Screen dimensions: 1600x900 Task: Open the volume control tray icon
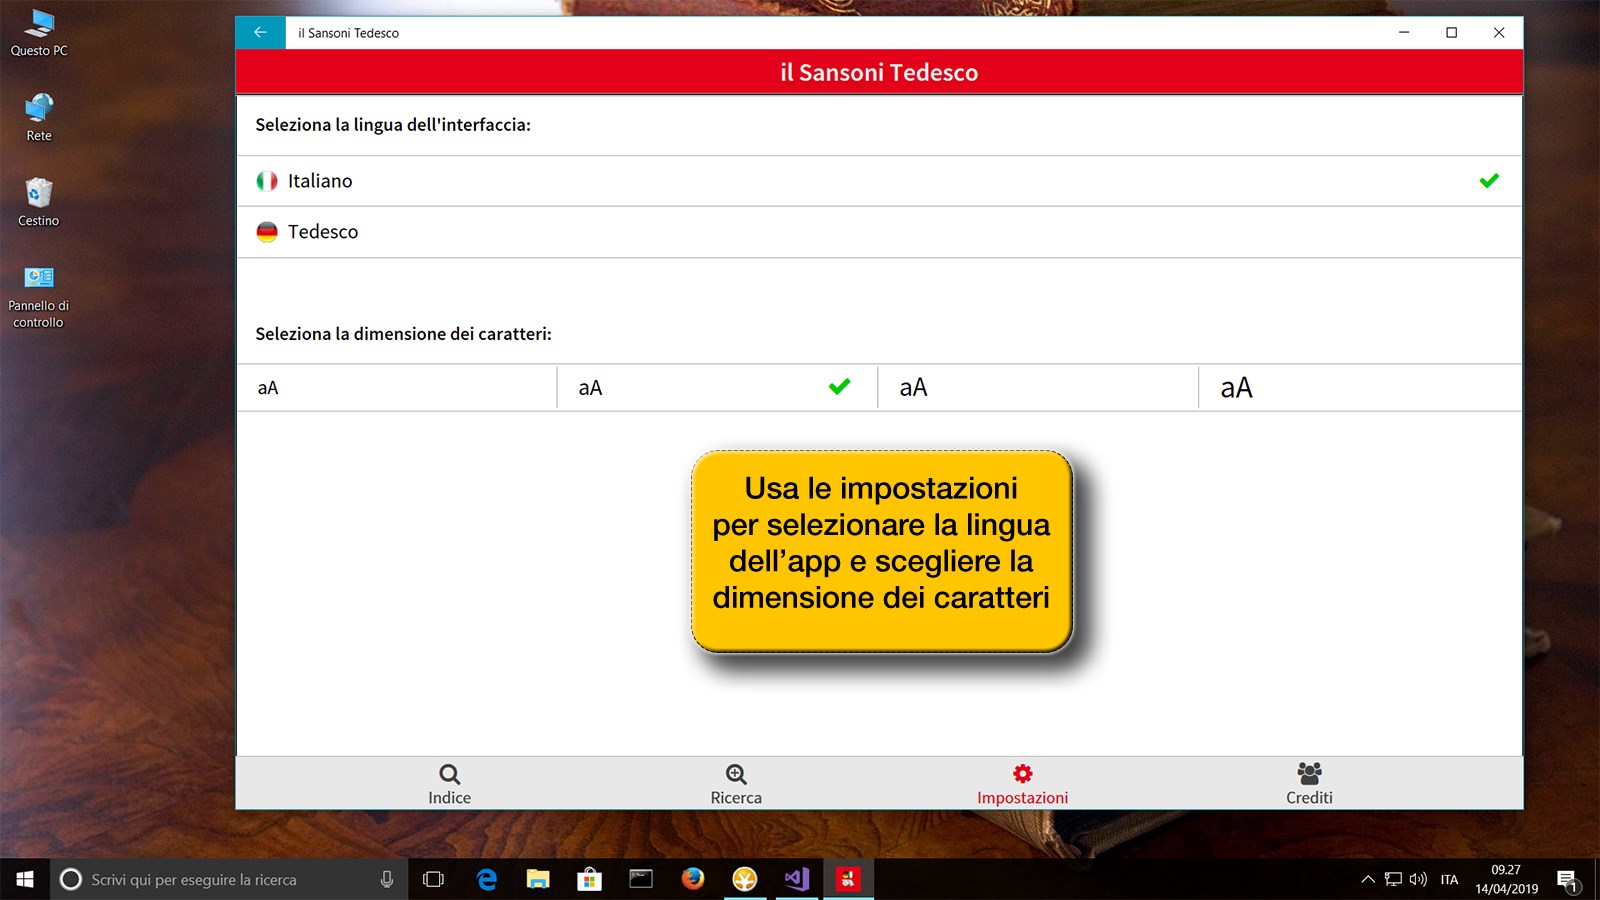click(x=1418, y=879)
